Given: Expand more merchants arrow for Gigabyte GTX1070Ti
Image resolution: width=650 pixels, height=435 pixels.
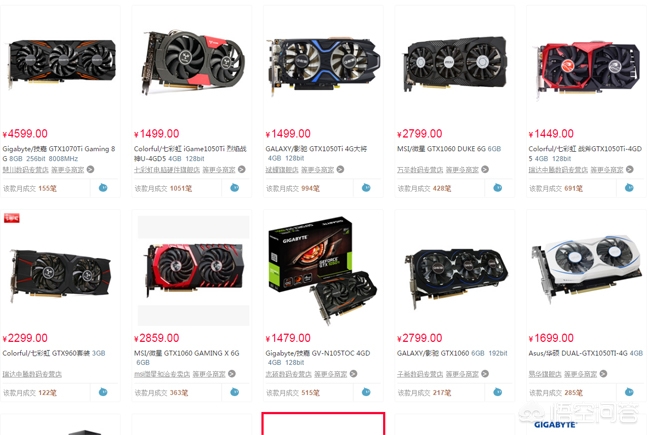Looking at the screenshot, I should coord(90,169).
